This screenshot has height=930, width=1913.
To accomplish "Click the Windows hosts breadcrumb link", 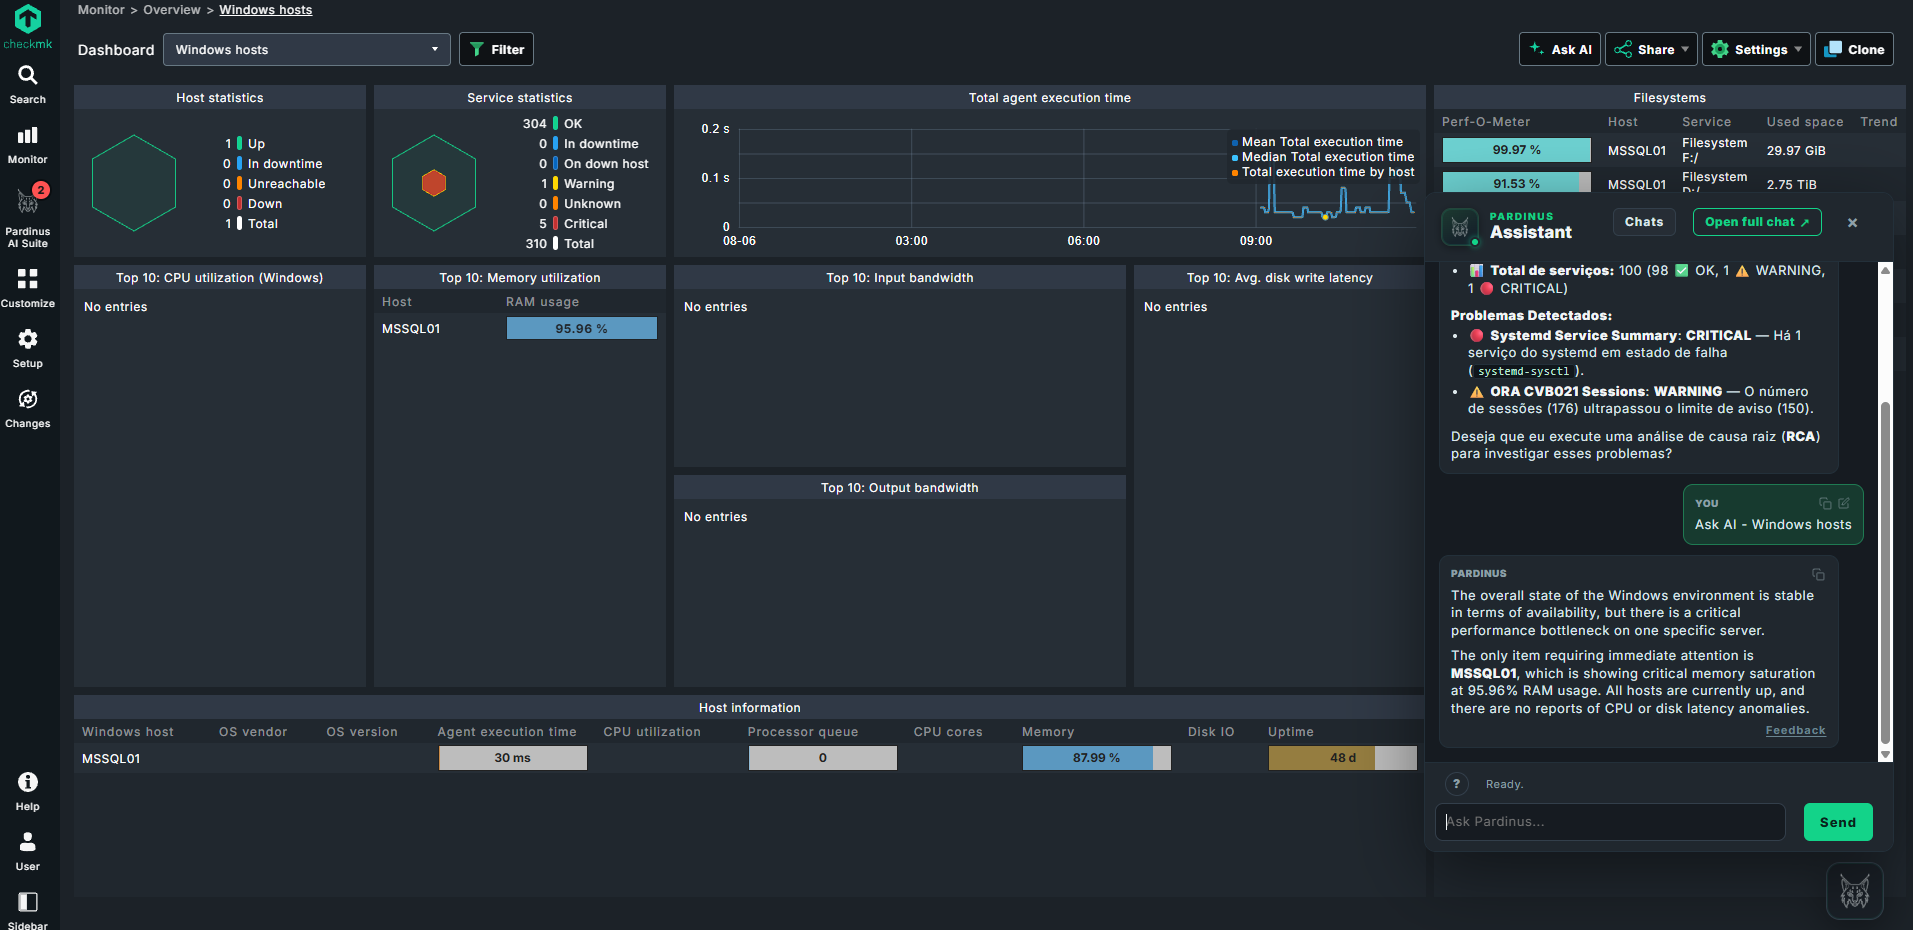I will coord(266,10).
